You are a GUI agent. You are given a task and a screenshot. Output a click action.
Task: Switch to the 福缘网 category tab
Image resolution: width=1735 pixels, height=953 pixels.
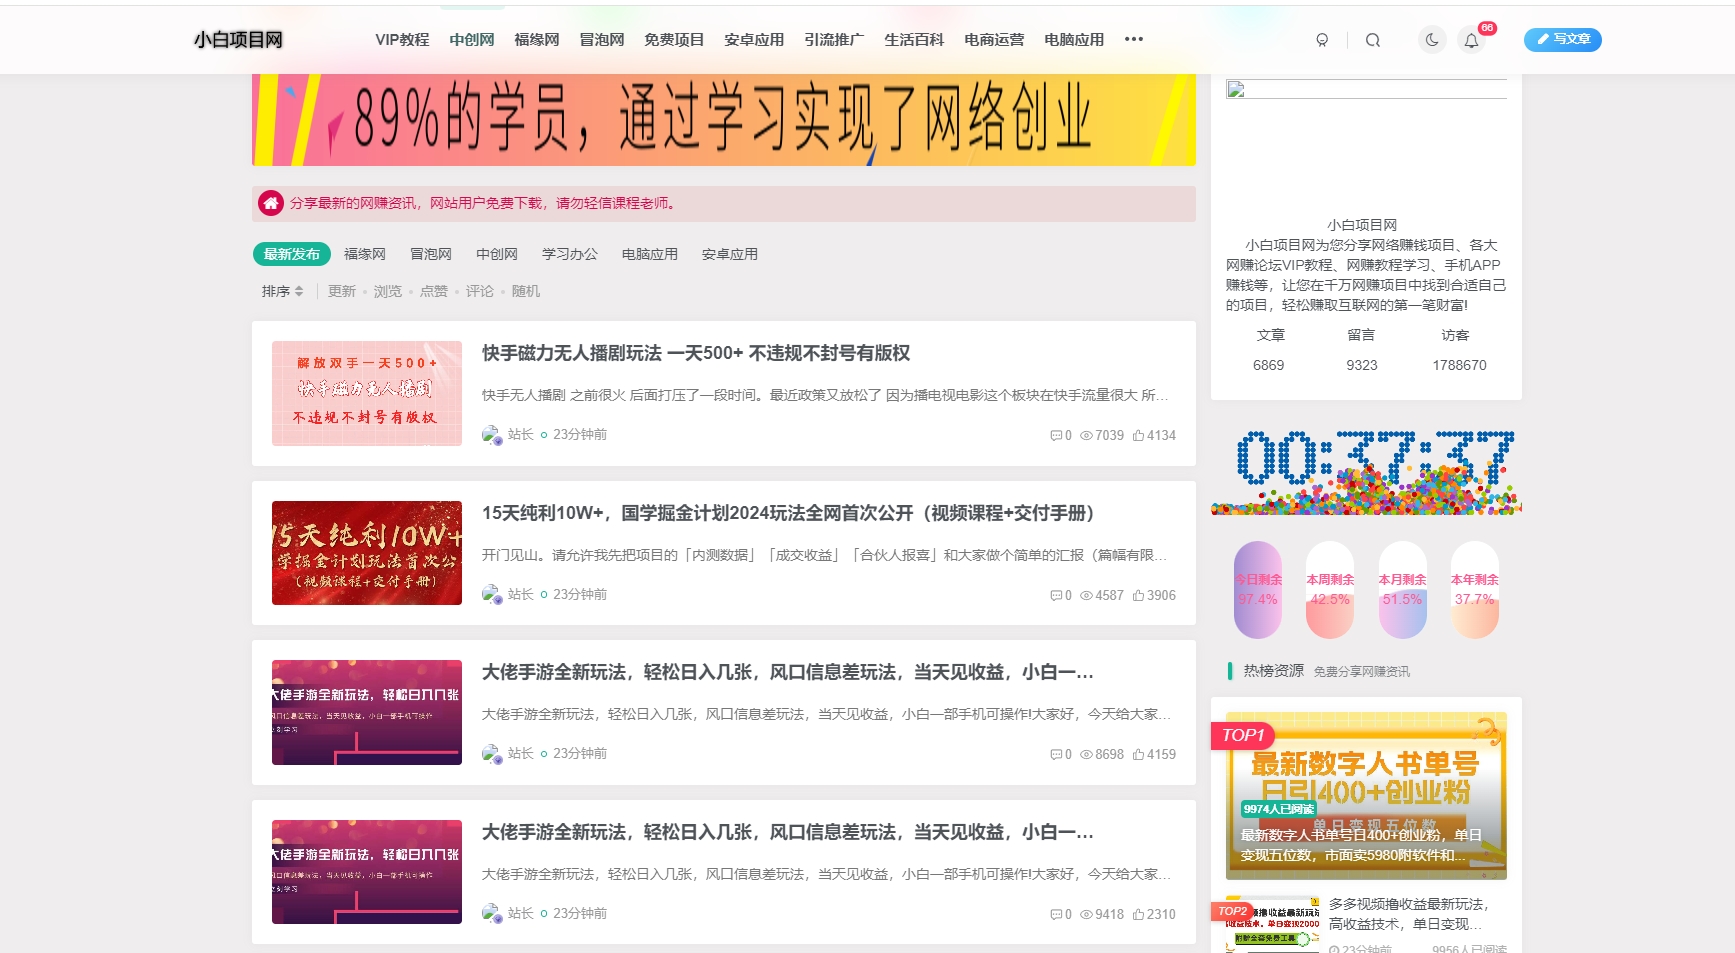(x=365, y=253)
